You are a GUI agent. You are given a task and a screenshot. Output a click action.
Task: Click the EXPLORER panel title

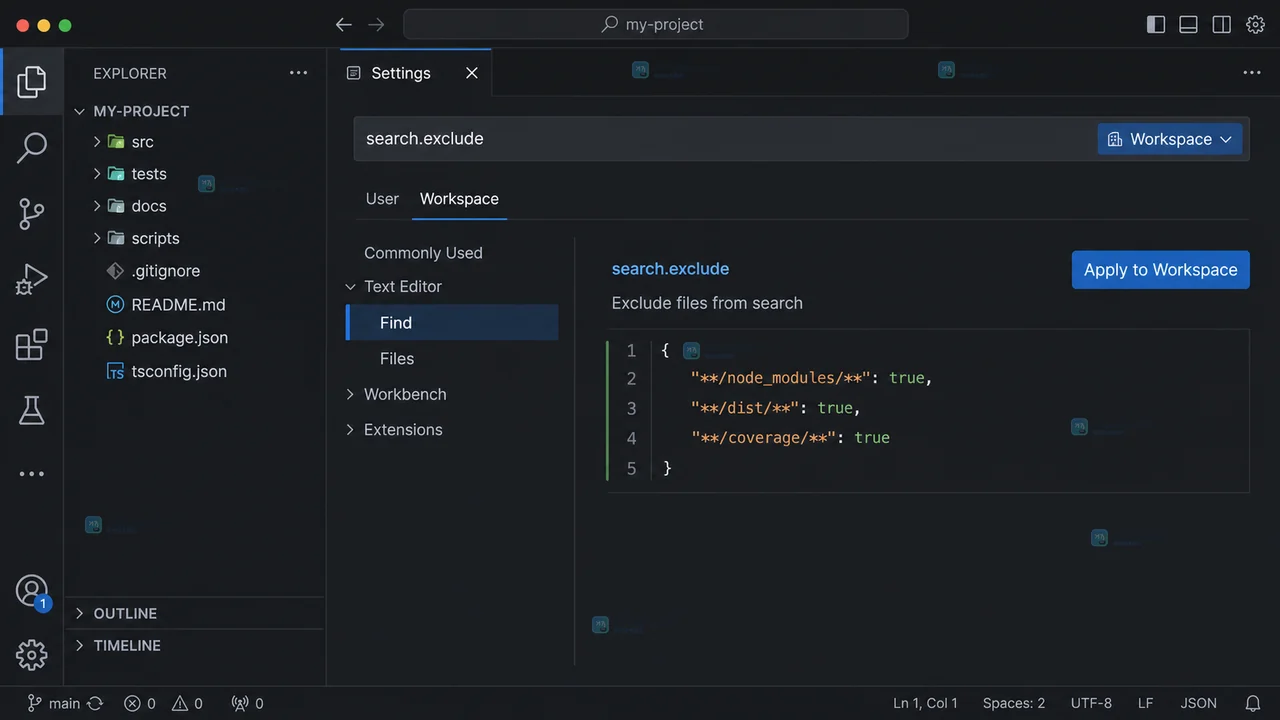tap(130, 73)
